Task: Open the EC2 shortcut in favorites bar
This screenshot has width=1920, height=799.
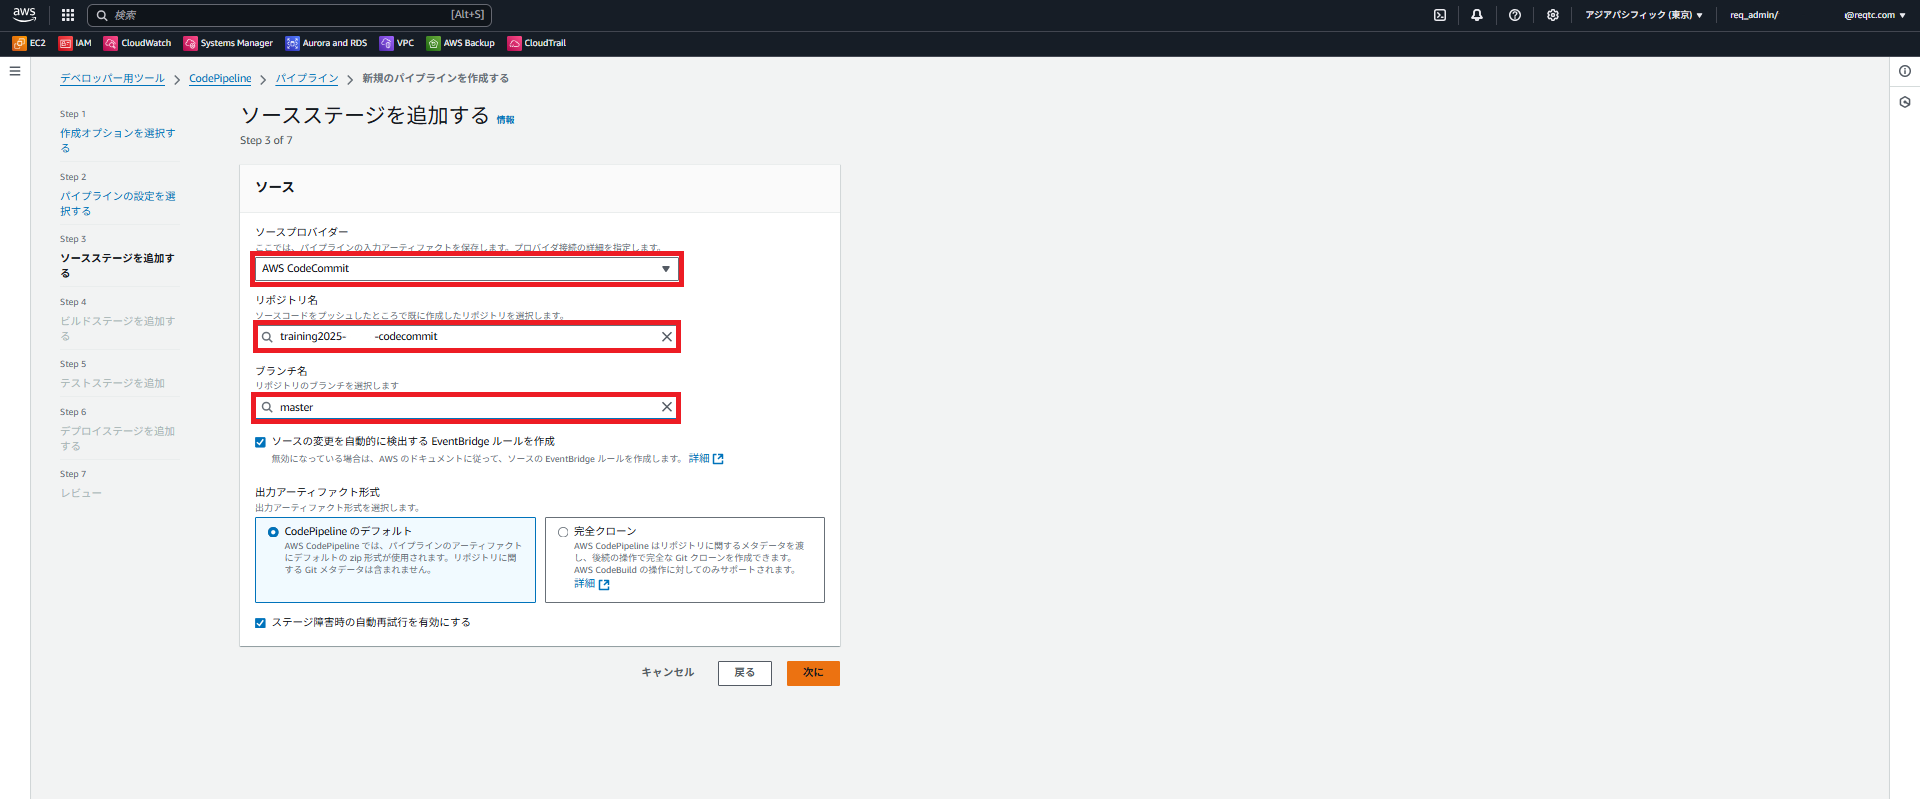Action: coord(29,43)
